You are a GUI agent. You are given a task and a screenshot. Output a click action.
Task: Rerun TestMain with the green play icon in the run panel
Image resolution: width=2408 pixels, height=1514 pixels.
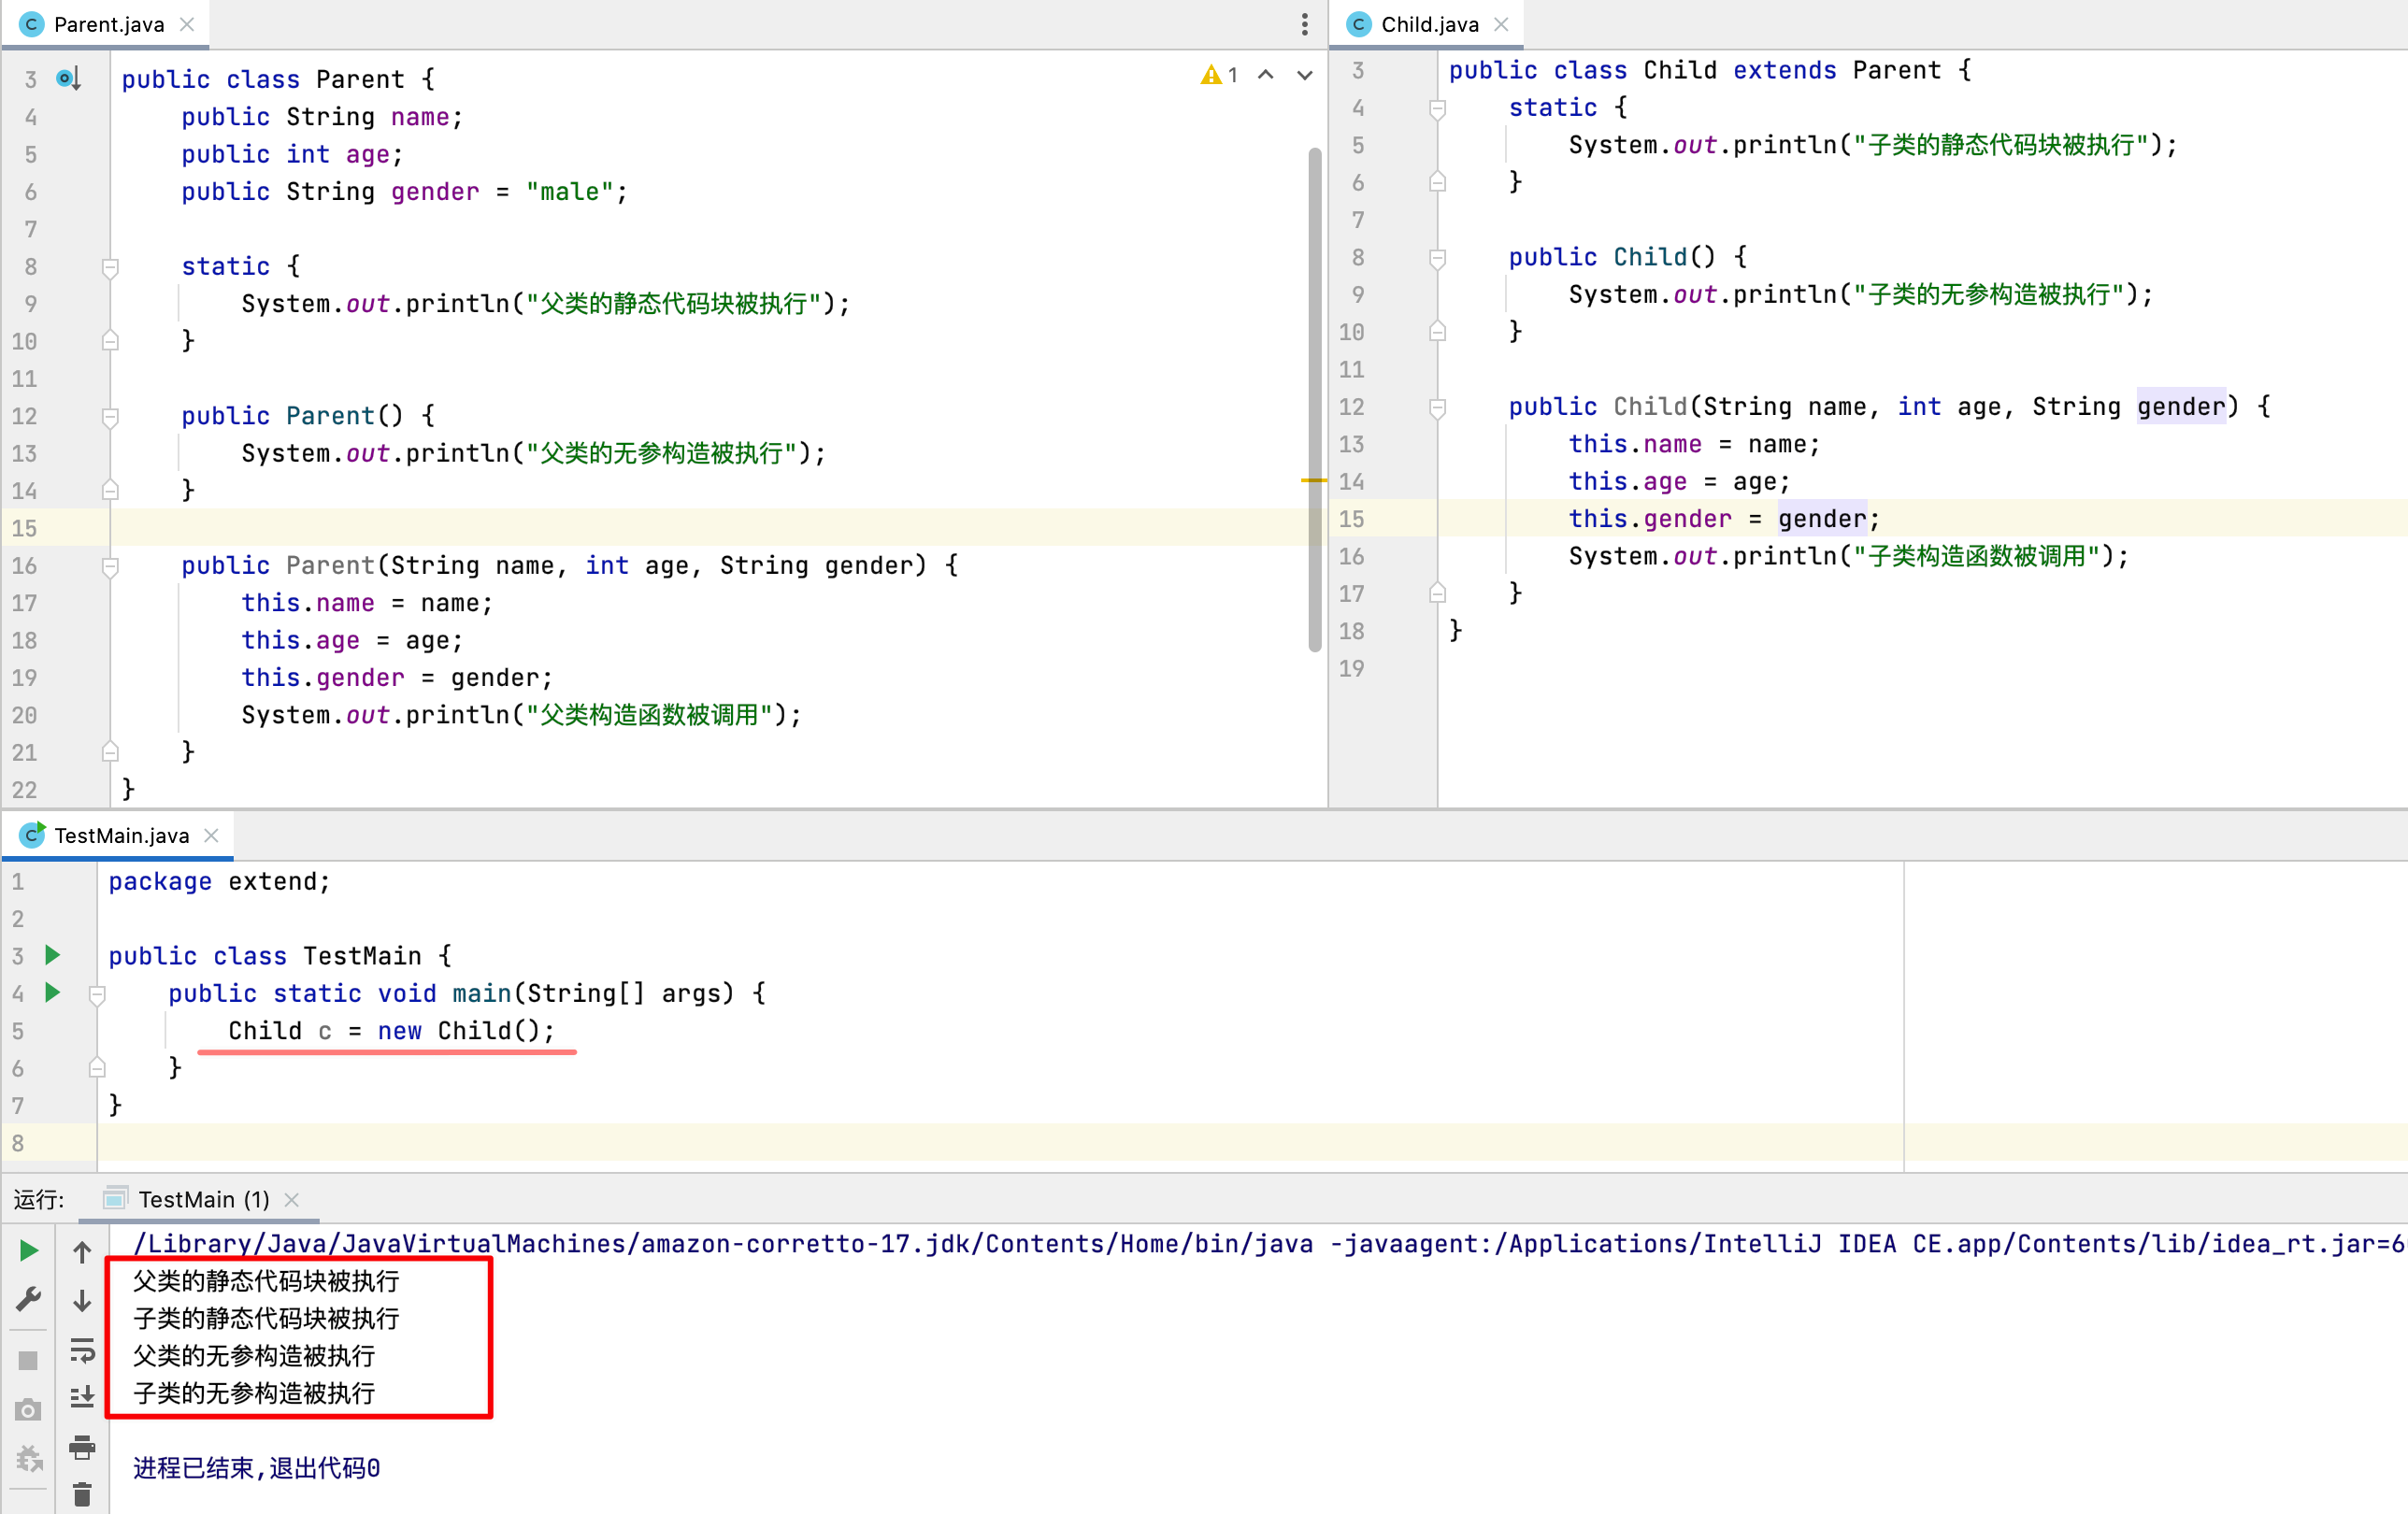[x=29, y=1251]
